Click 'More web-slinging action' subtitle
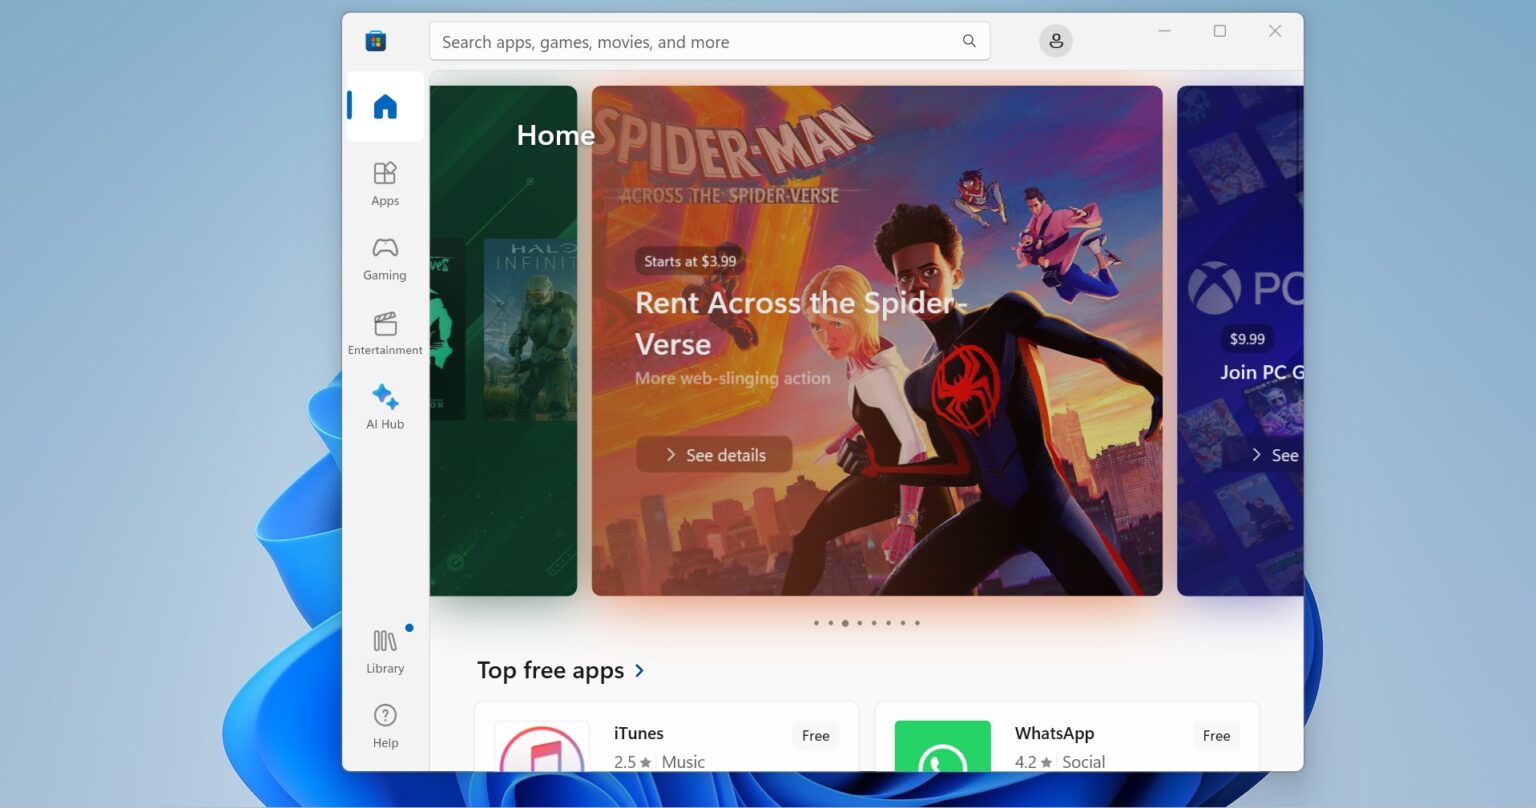The image size is (1536, 808). coord(732,378)
